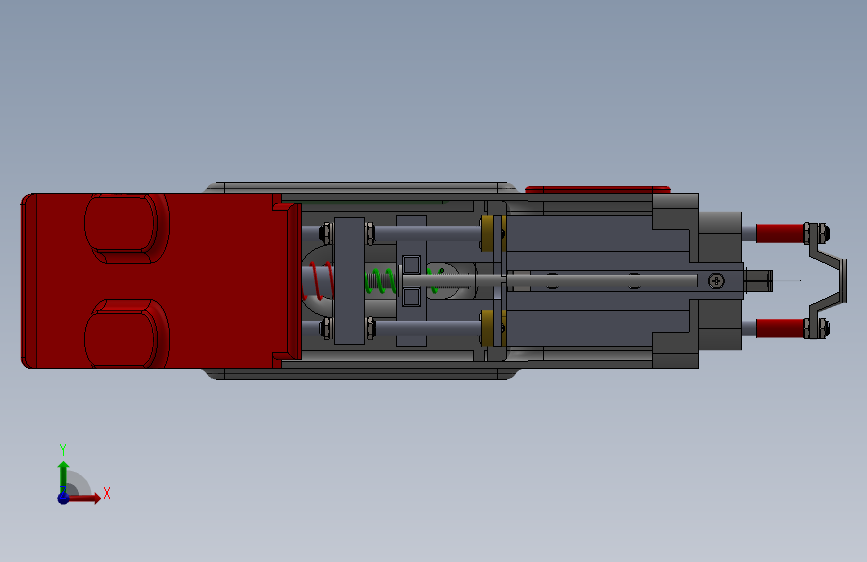Select the lower red sleeve on the rod
The width and height of the screenshot is (867, 562).
[x=780, y=328]
